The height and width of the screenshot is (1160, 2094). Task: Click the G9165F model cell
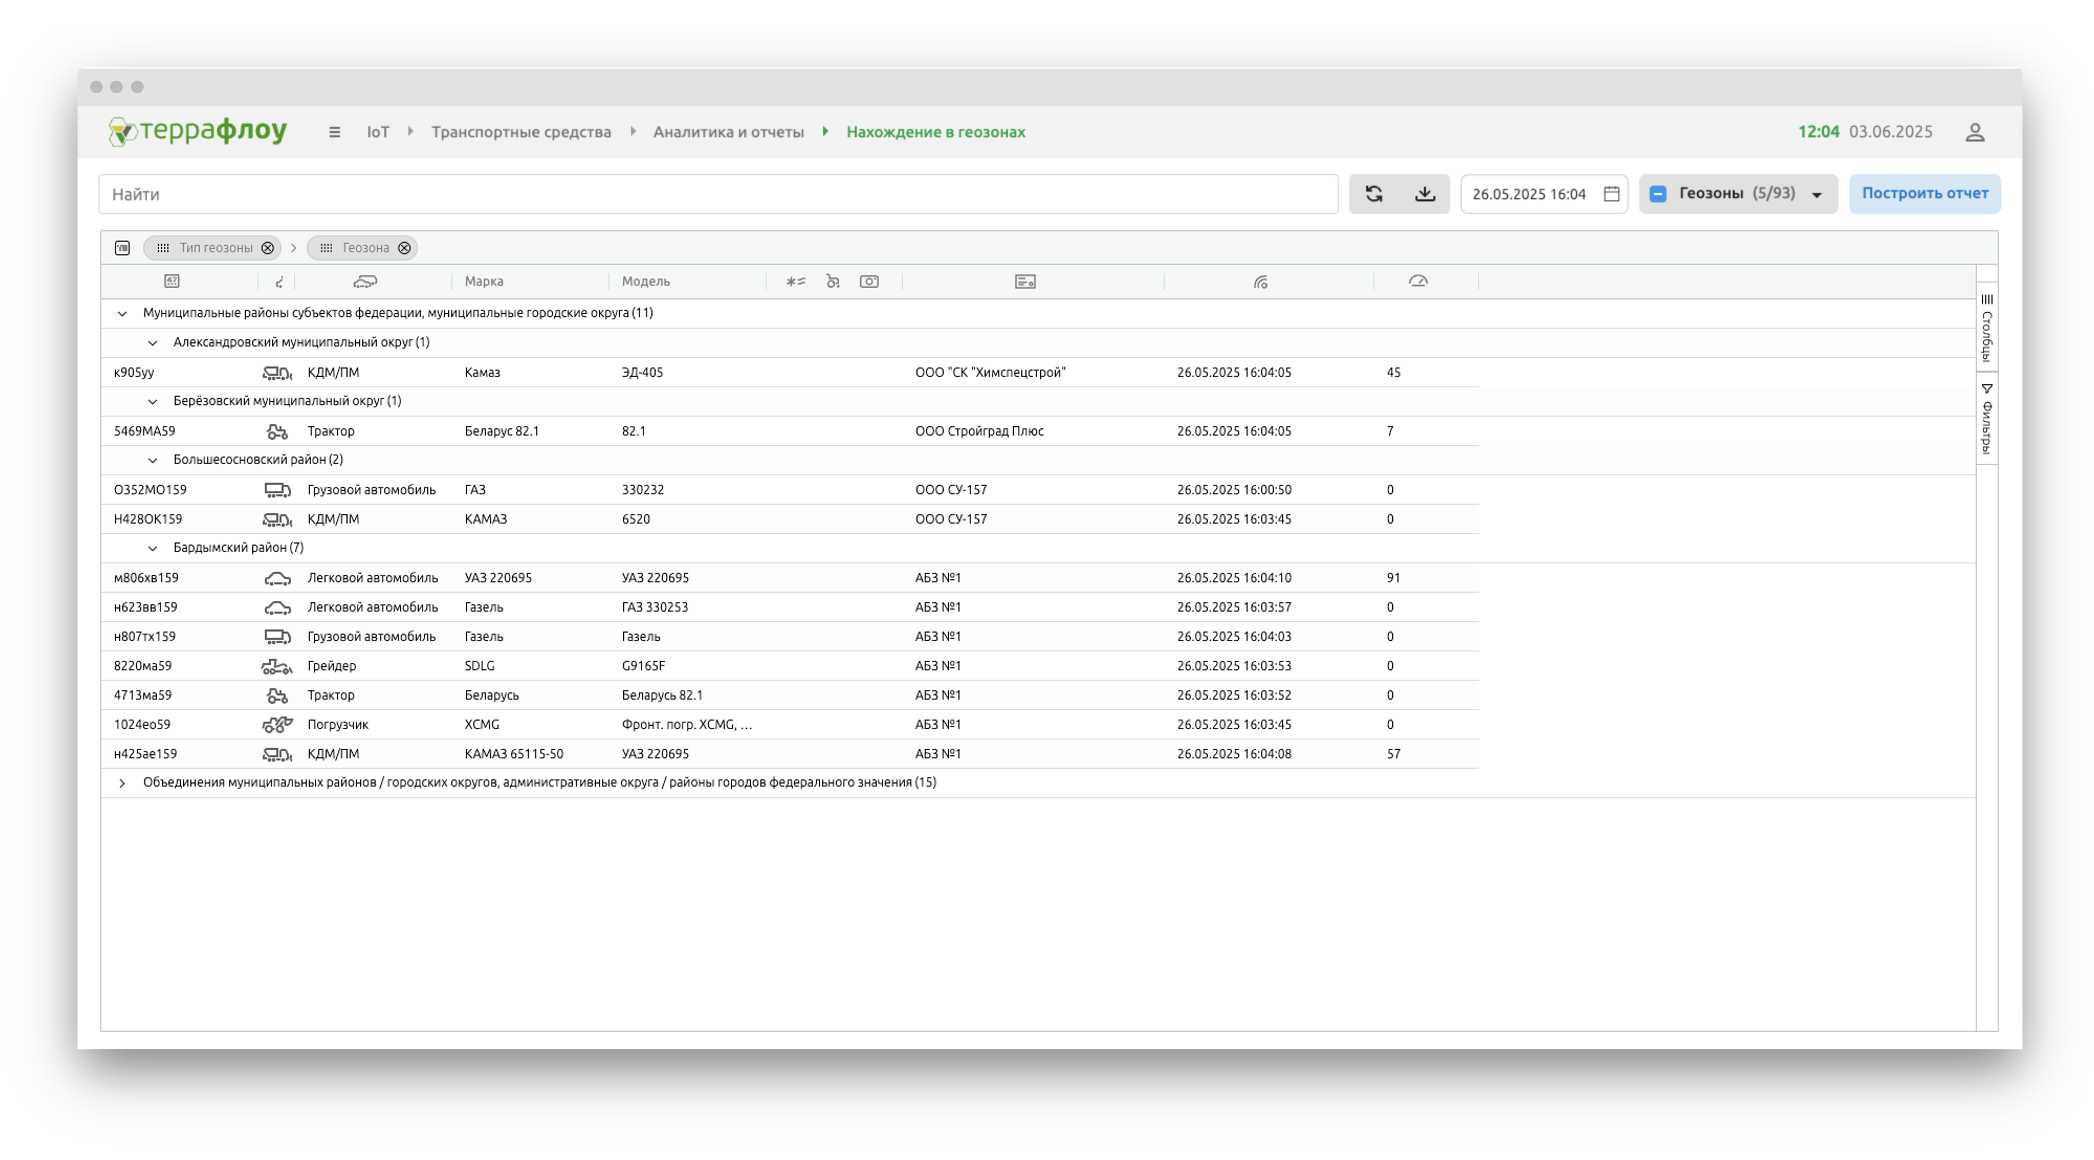643,666
